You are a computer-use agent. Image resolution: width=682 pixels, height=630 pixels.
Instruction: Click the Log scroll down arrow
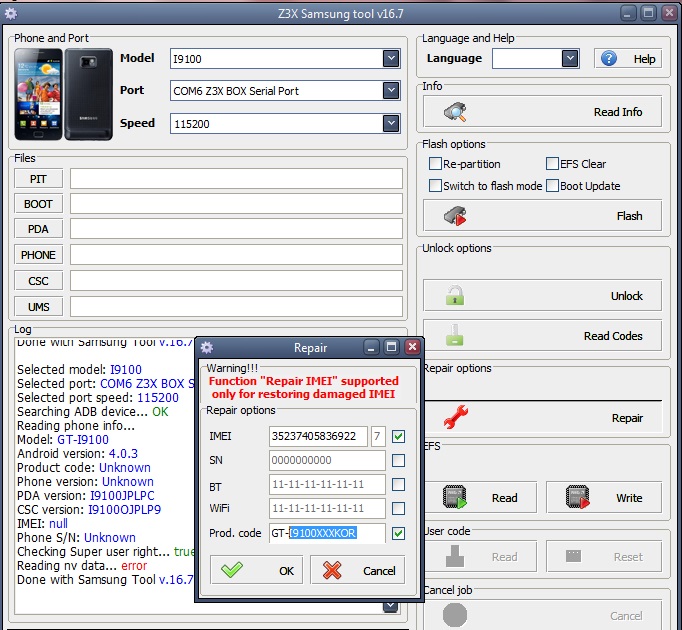391,606
